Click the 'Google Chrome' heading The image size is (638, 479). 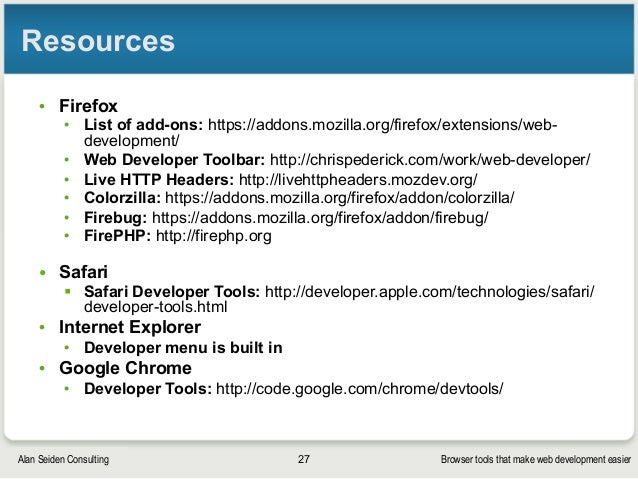[x=125, y=368]
